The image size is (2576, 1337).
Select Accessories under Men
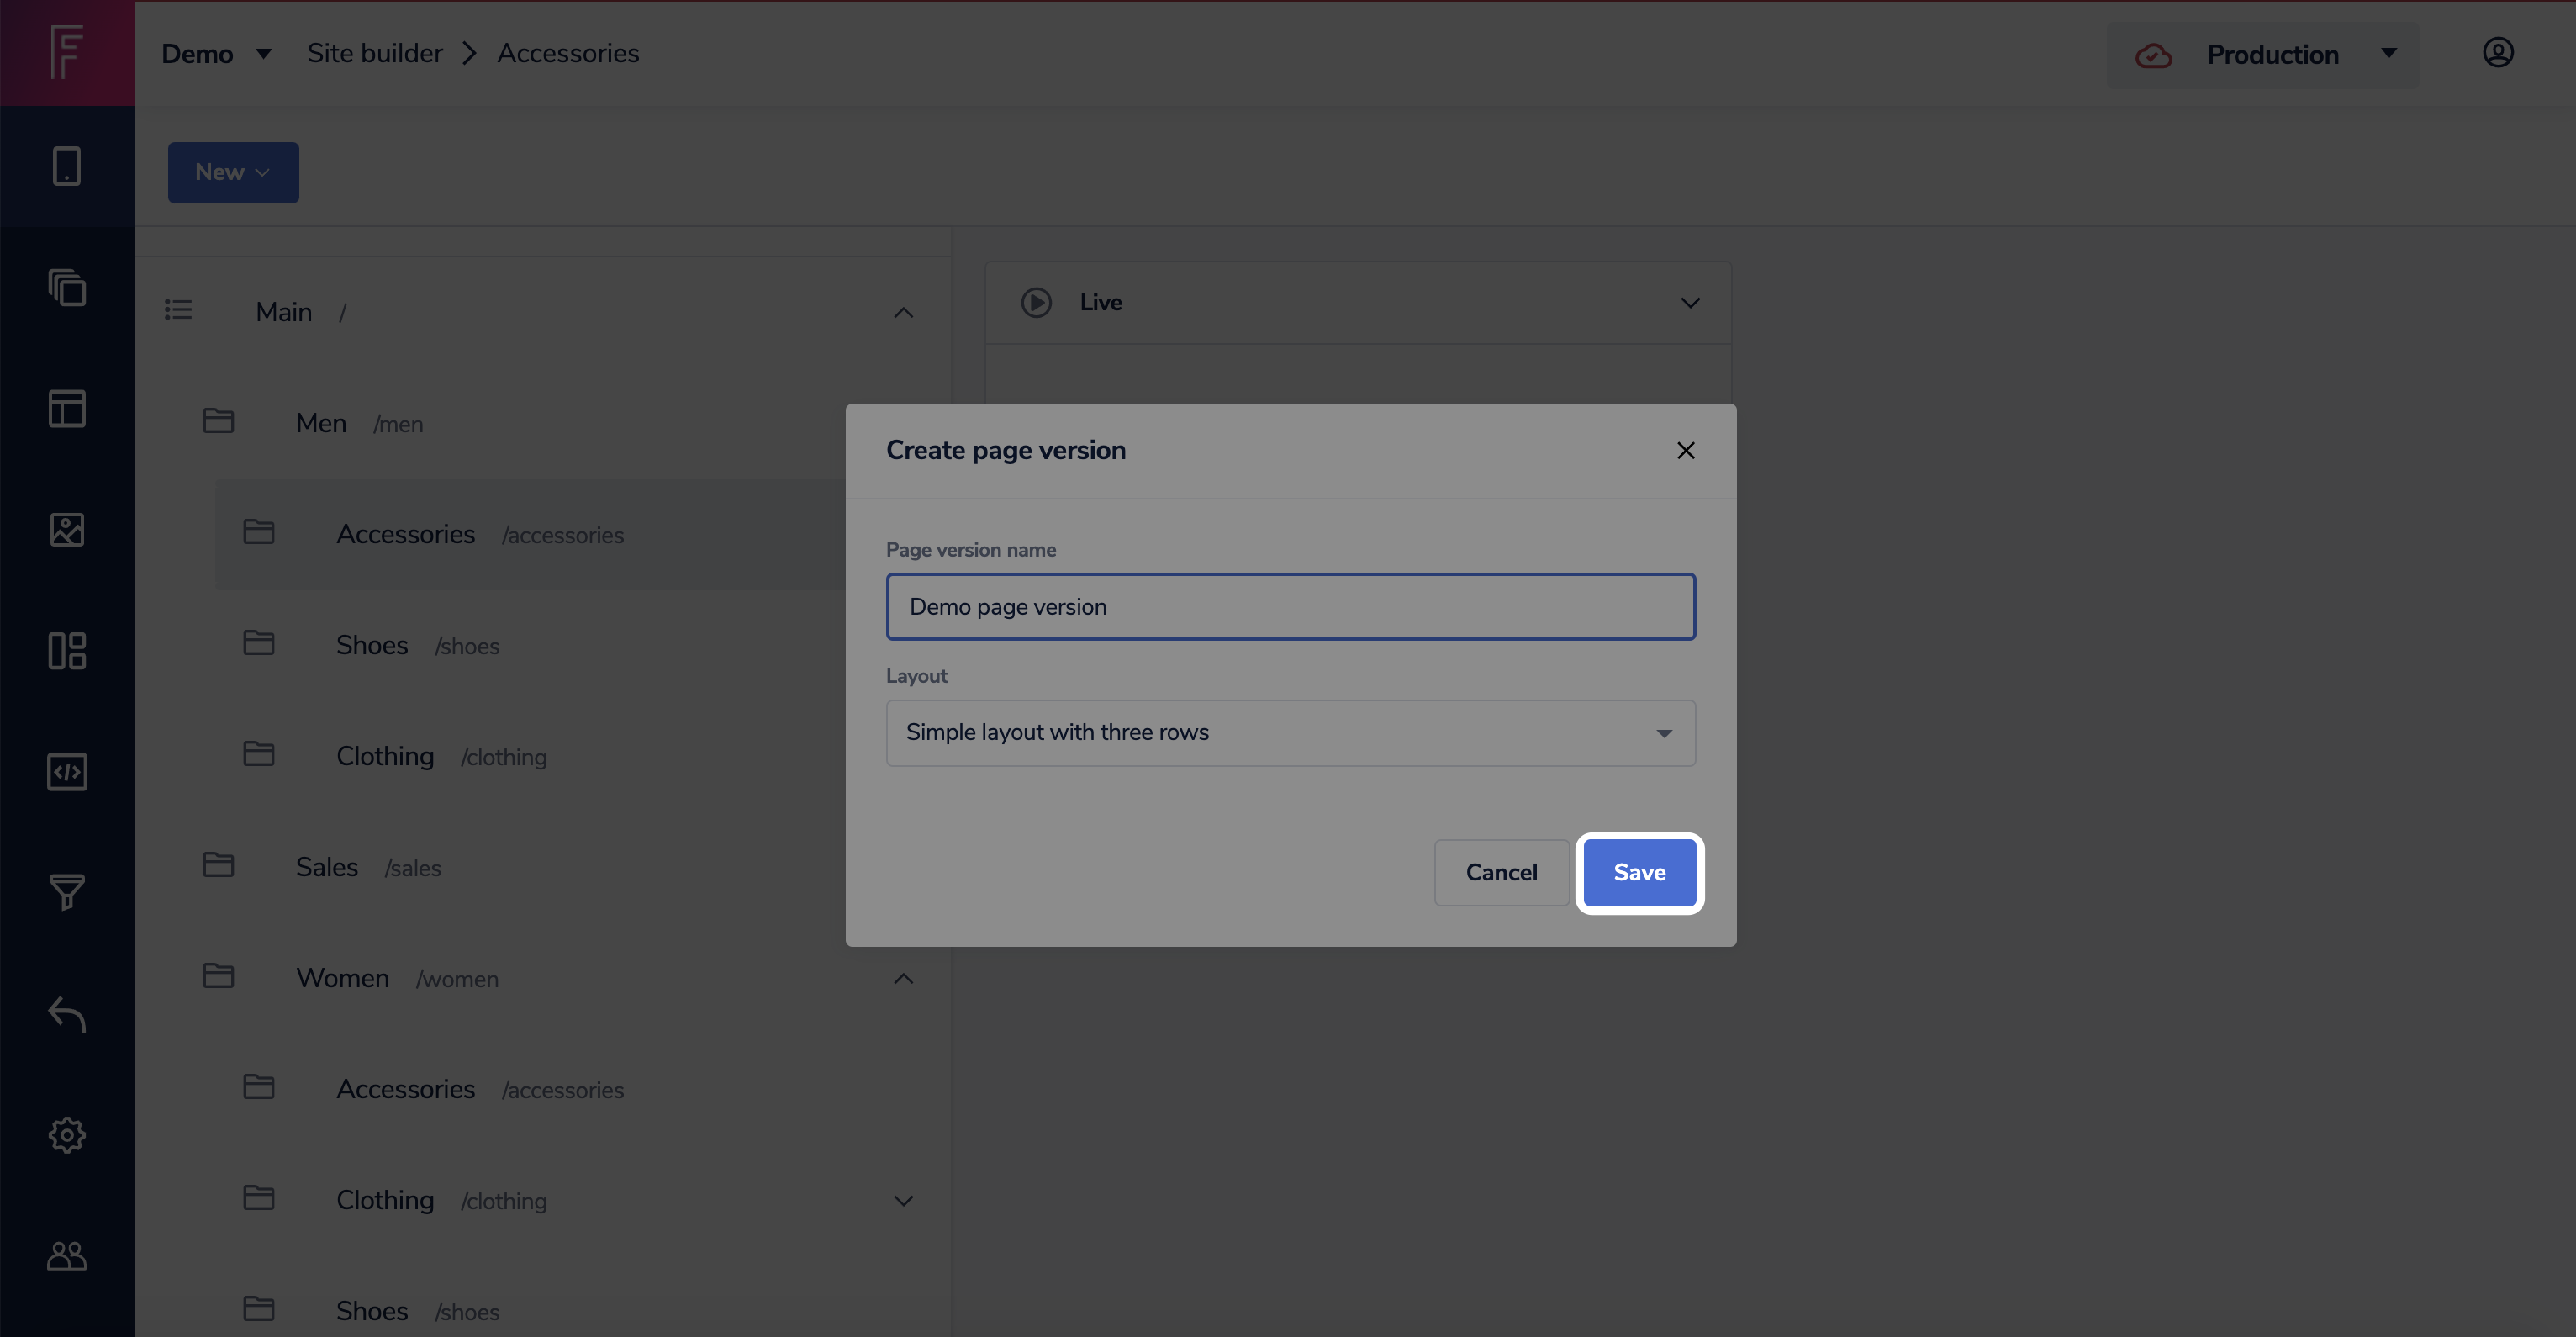[x=480, y=534]
